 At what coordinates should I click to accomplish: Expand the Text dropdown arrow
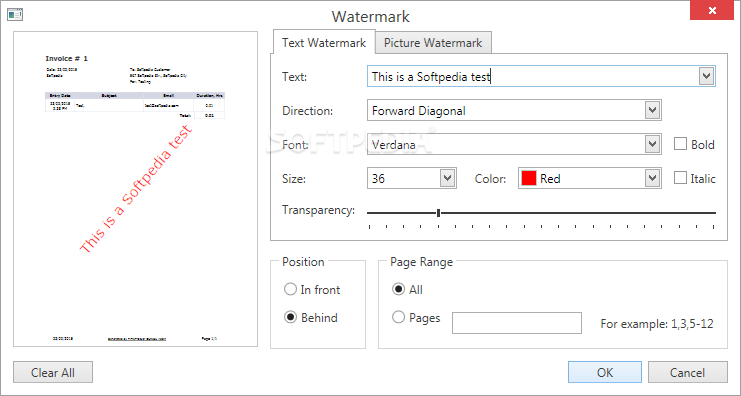[x=706, y=76]
